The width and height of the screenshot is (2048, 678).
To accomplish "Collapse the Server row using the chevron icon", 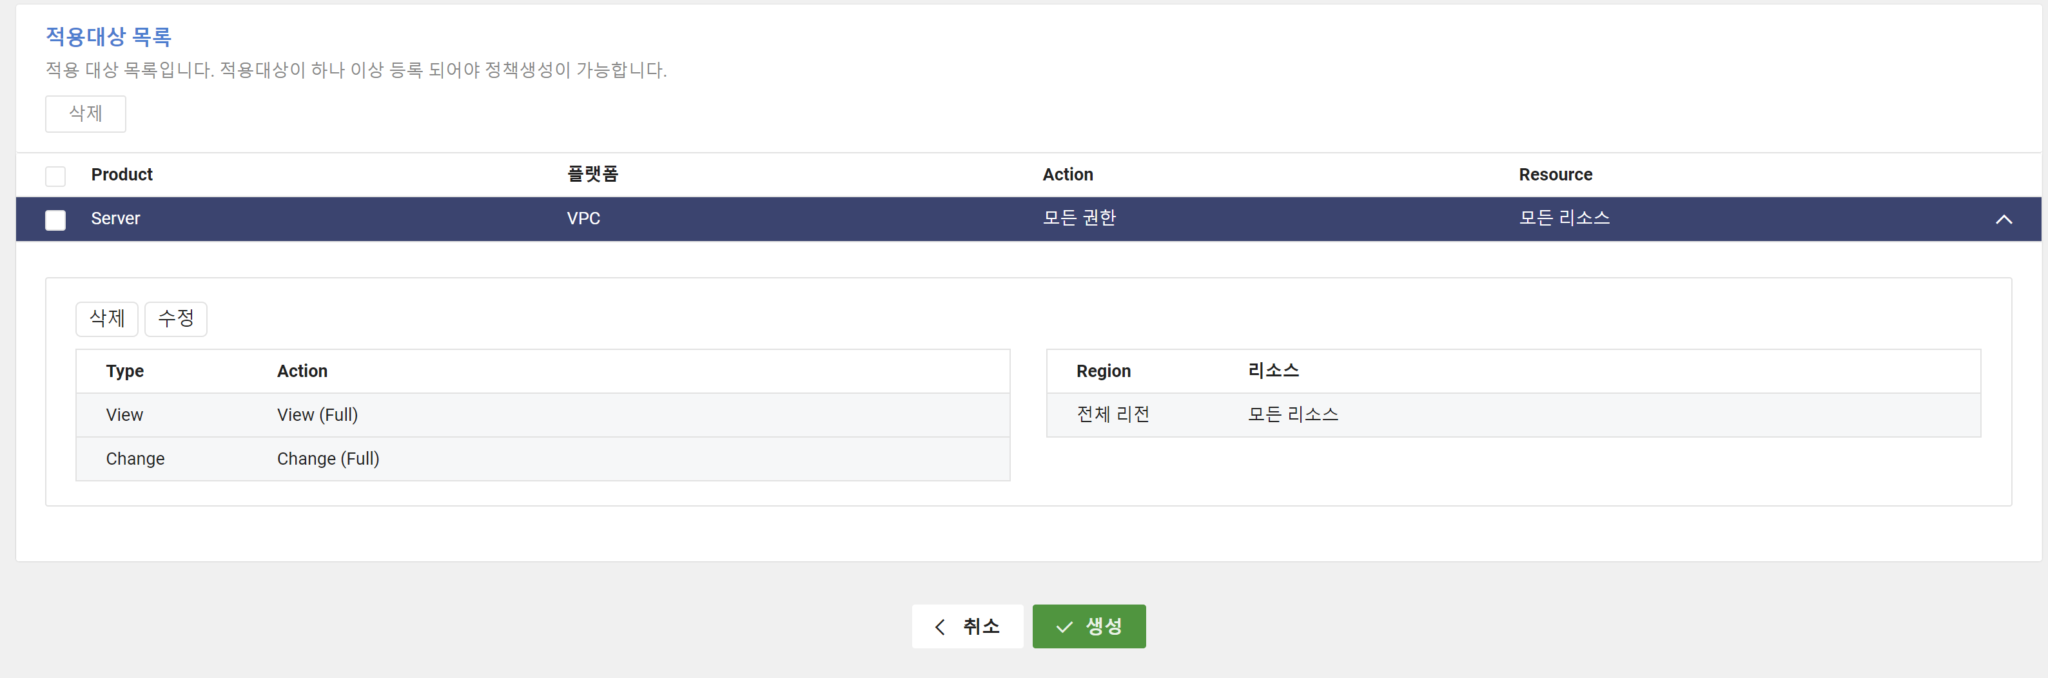I will (x=2003, y=218).
